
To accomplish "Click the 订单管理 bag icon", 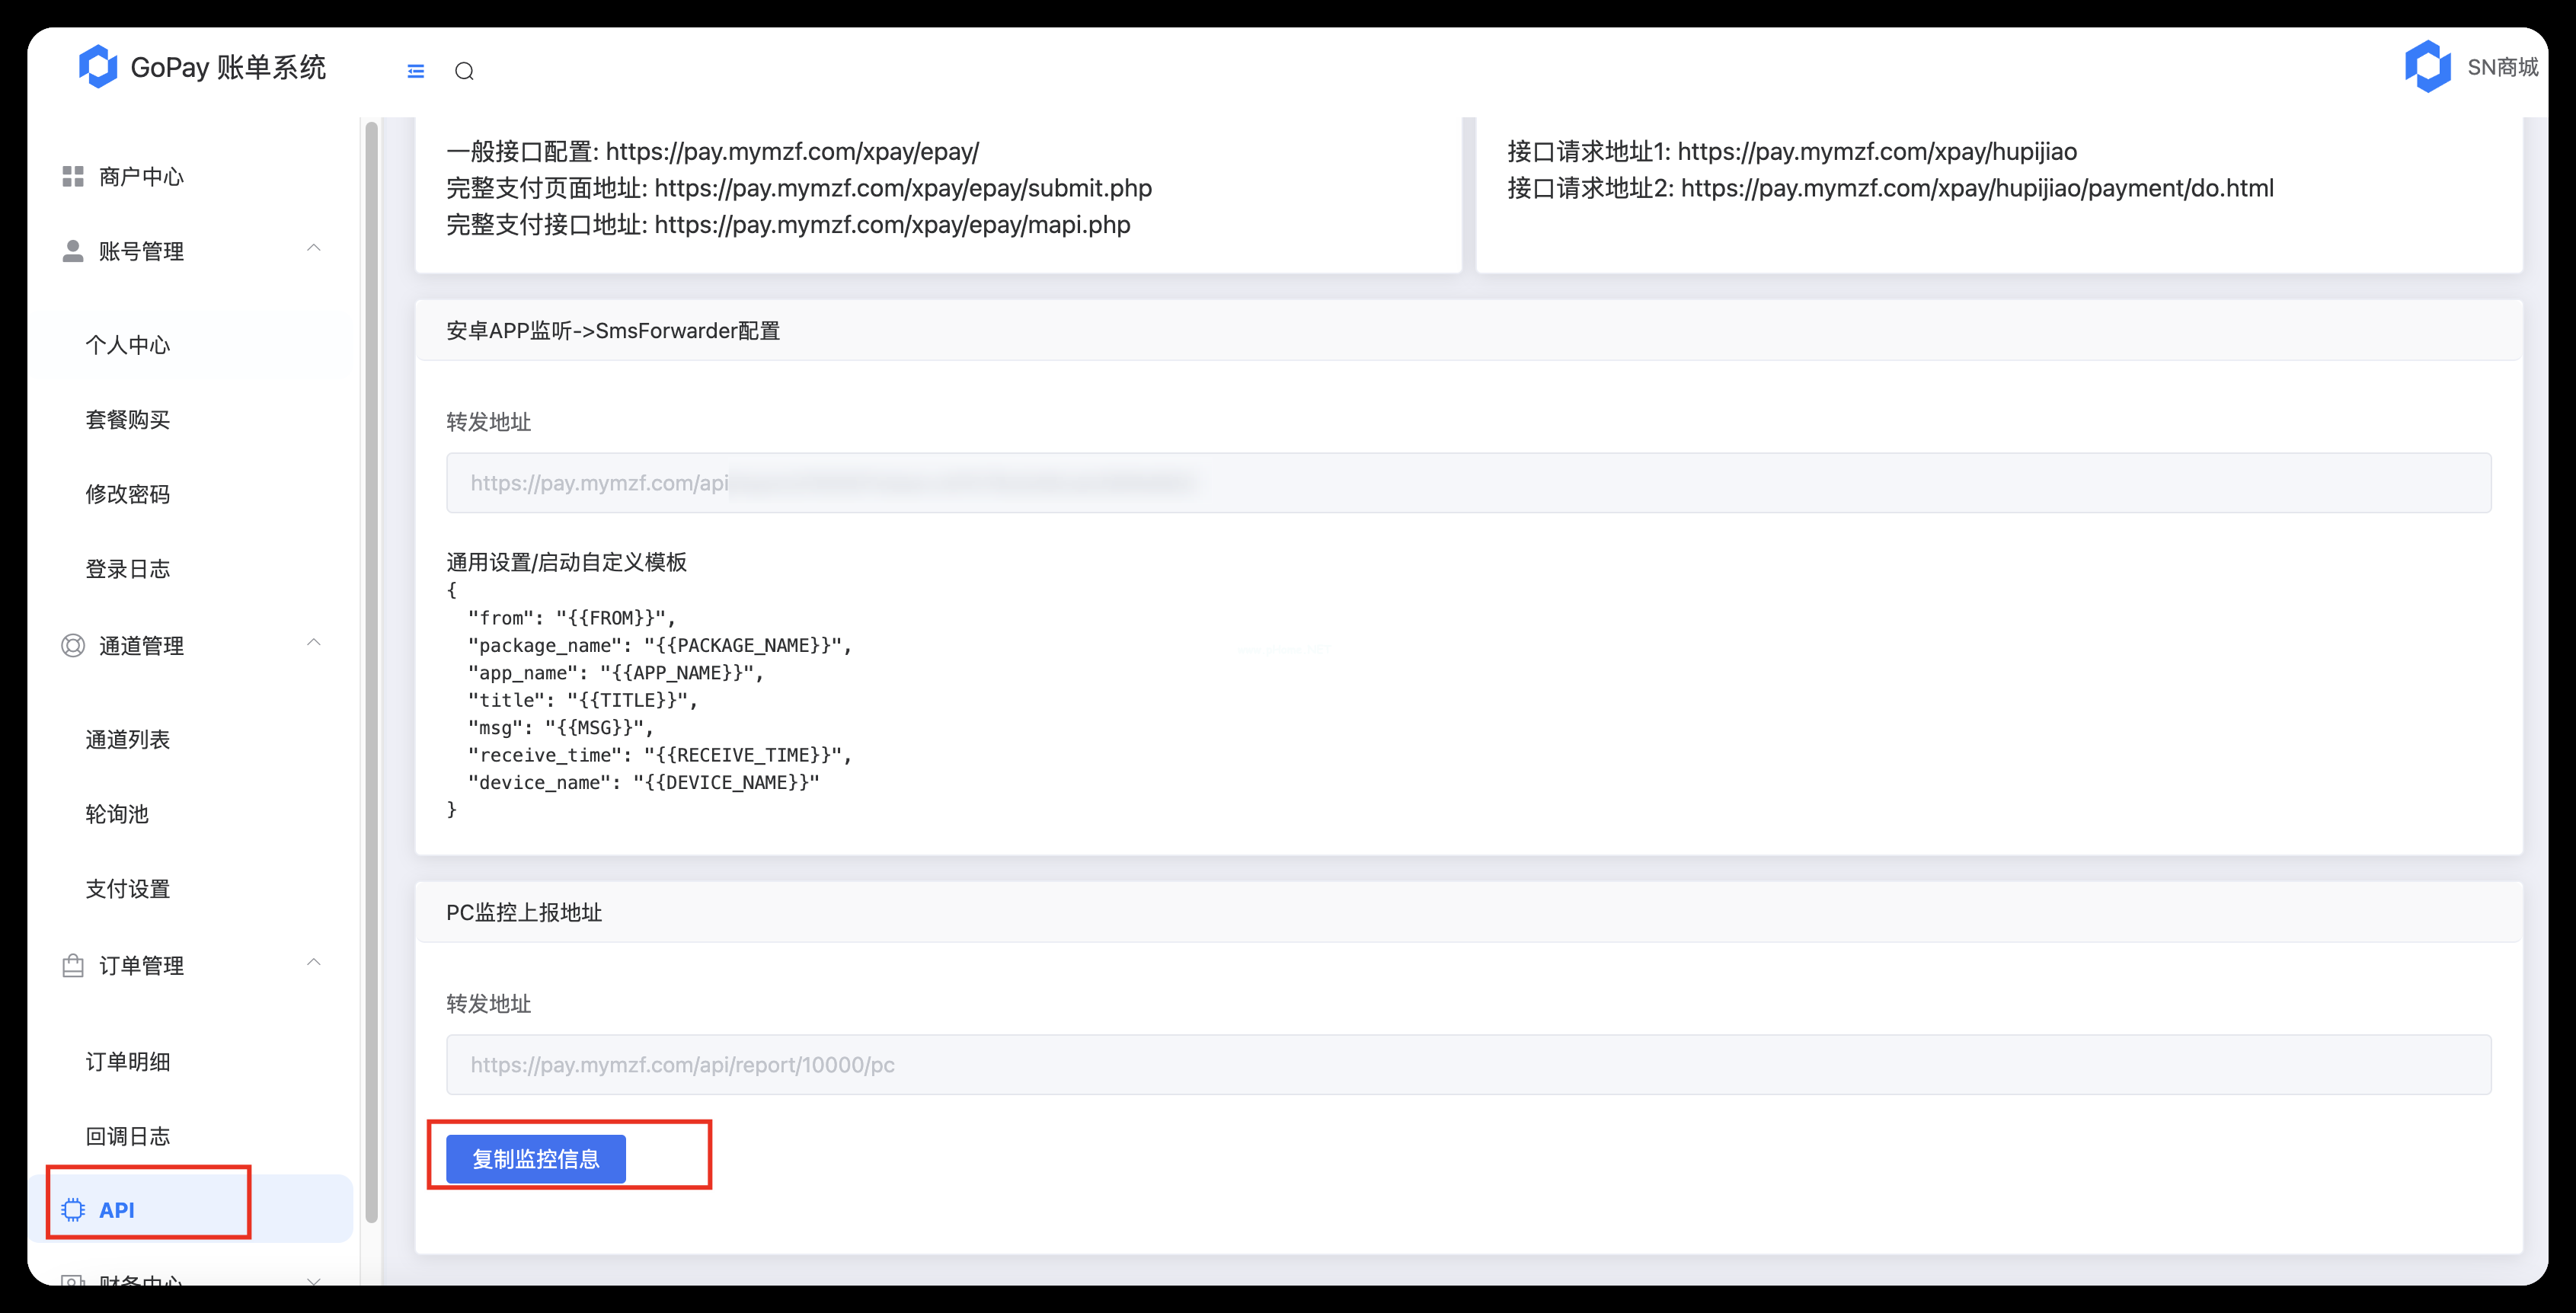I will point(73,966).
